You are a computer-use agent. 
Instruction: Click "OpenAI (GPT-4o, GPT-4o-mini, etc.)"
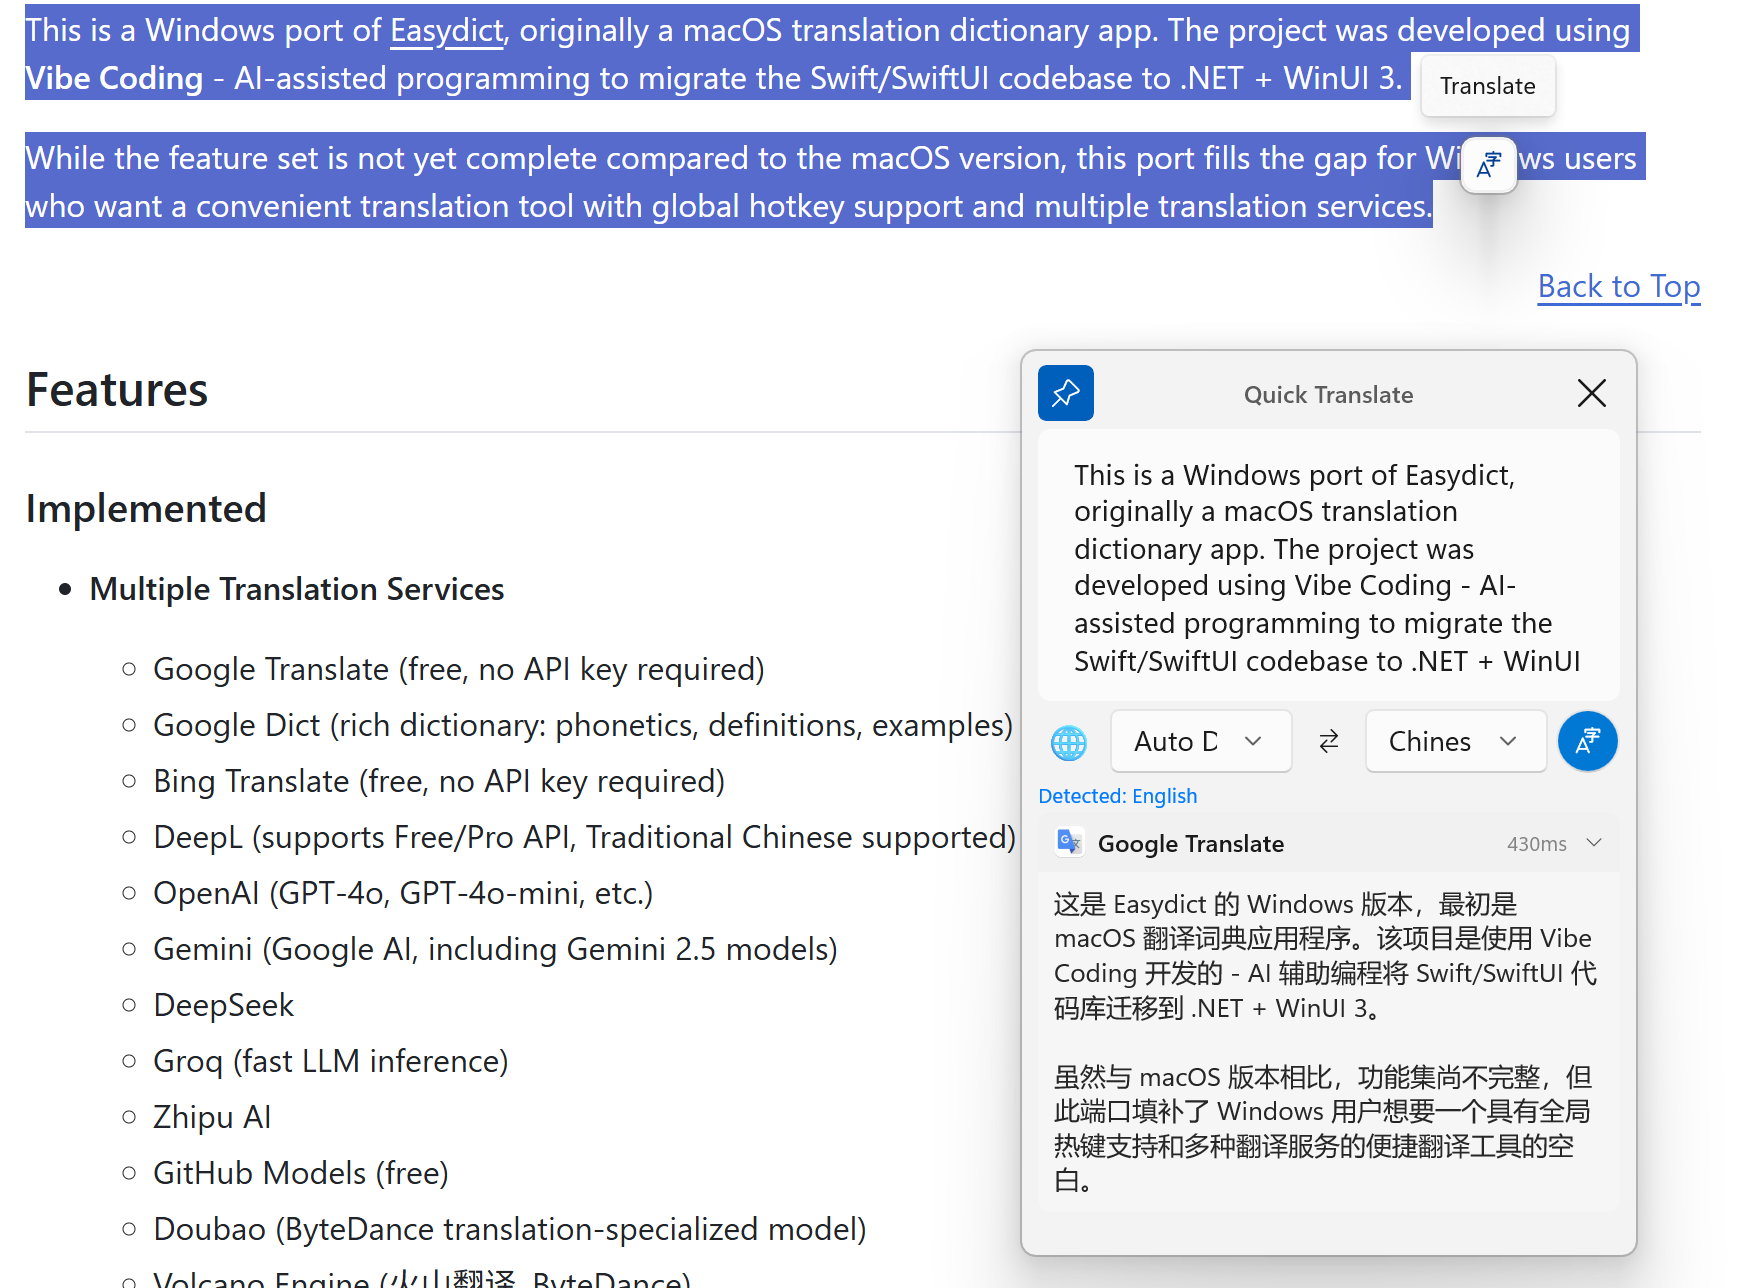[x=403, y=893]
